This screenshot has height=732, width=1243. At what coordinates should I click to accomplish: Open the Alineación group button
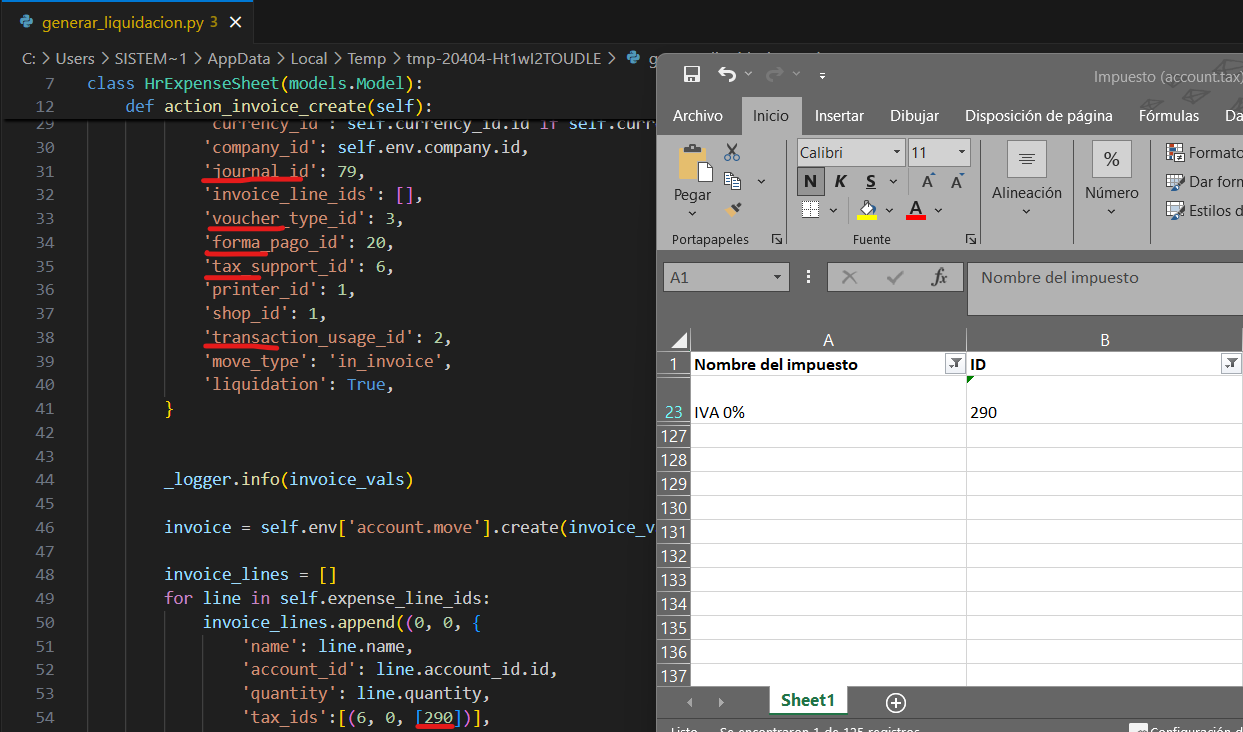coord(1026,180)
